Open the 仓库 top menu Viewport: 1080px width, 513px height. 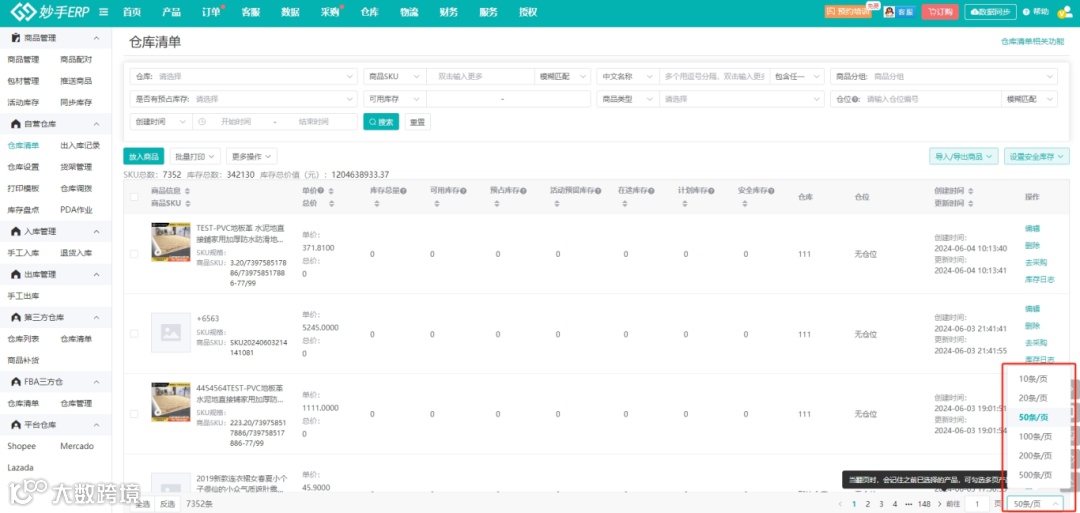(369, 12)
